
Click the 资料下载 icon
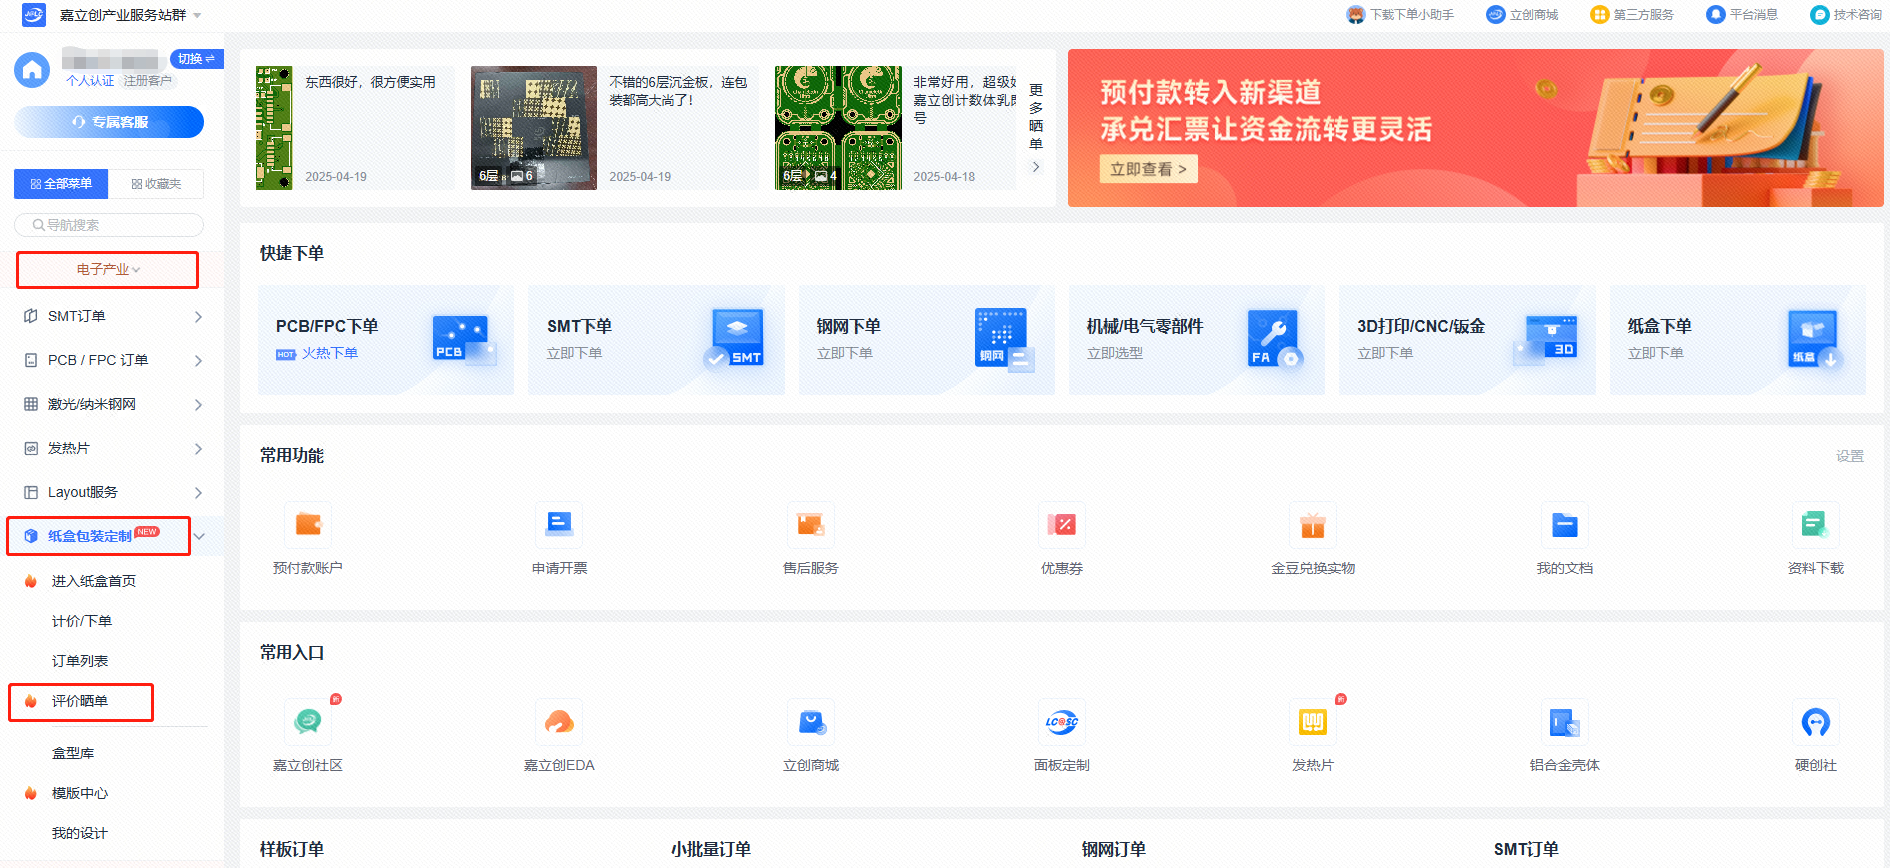coord(1815,525)
